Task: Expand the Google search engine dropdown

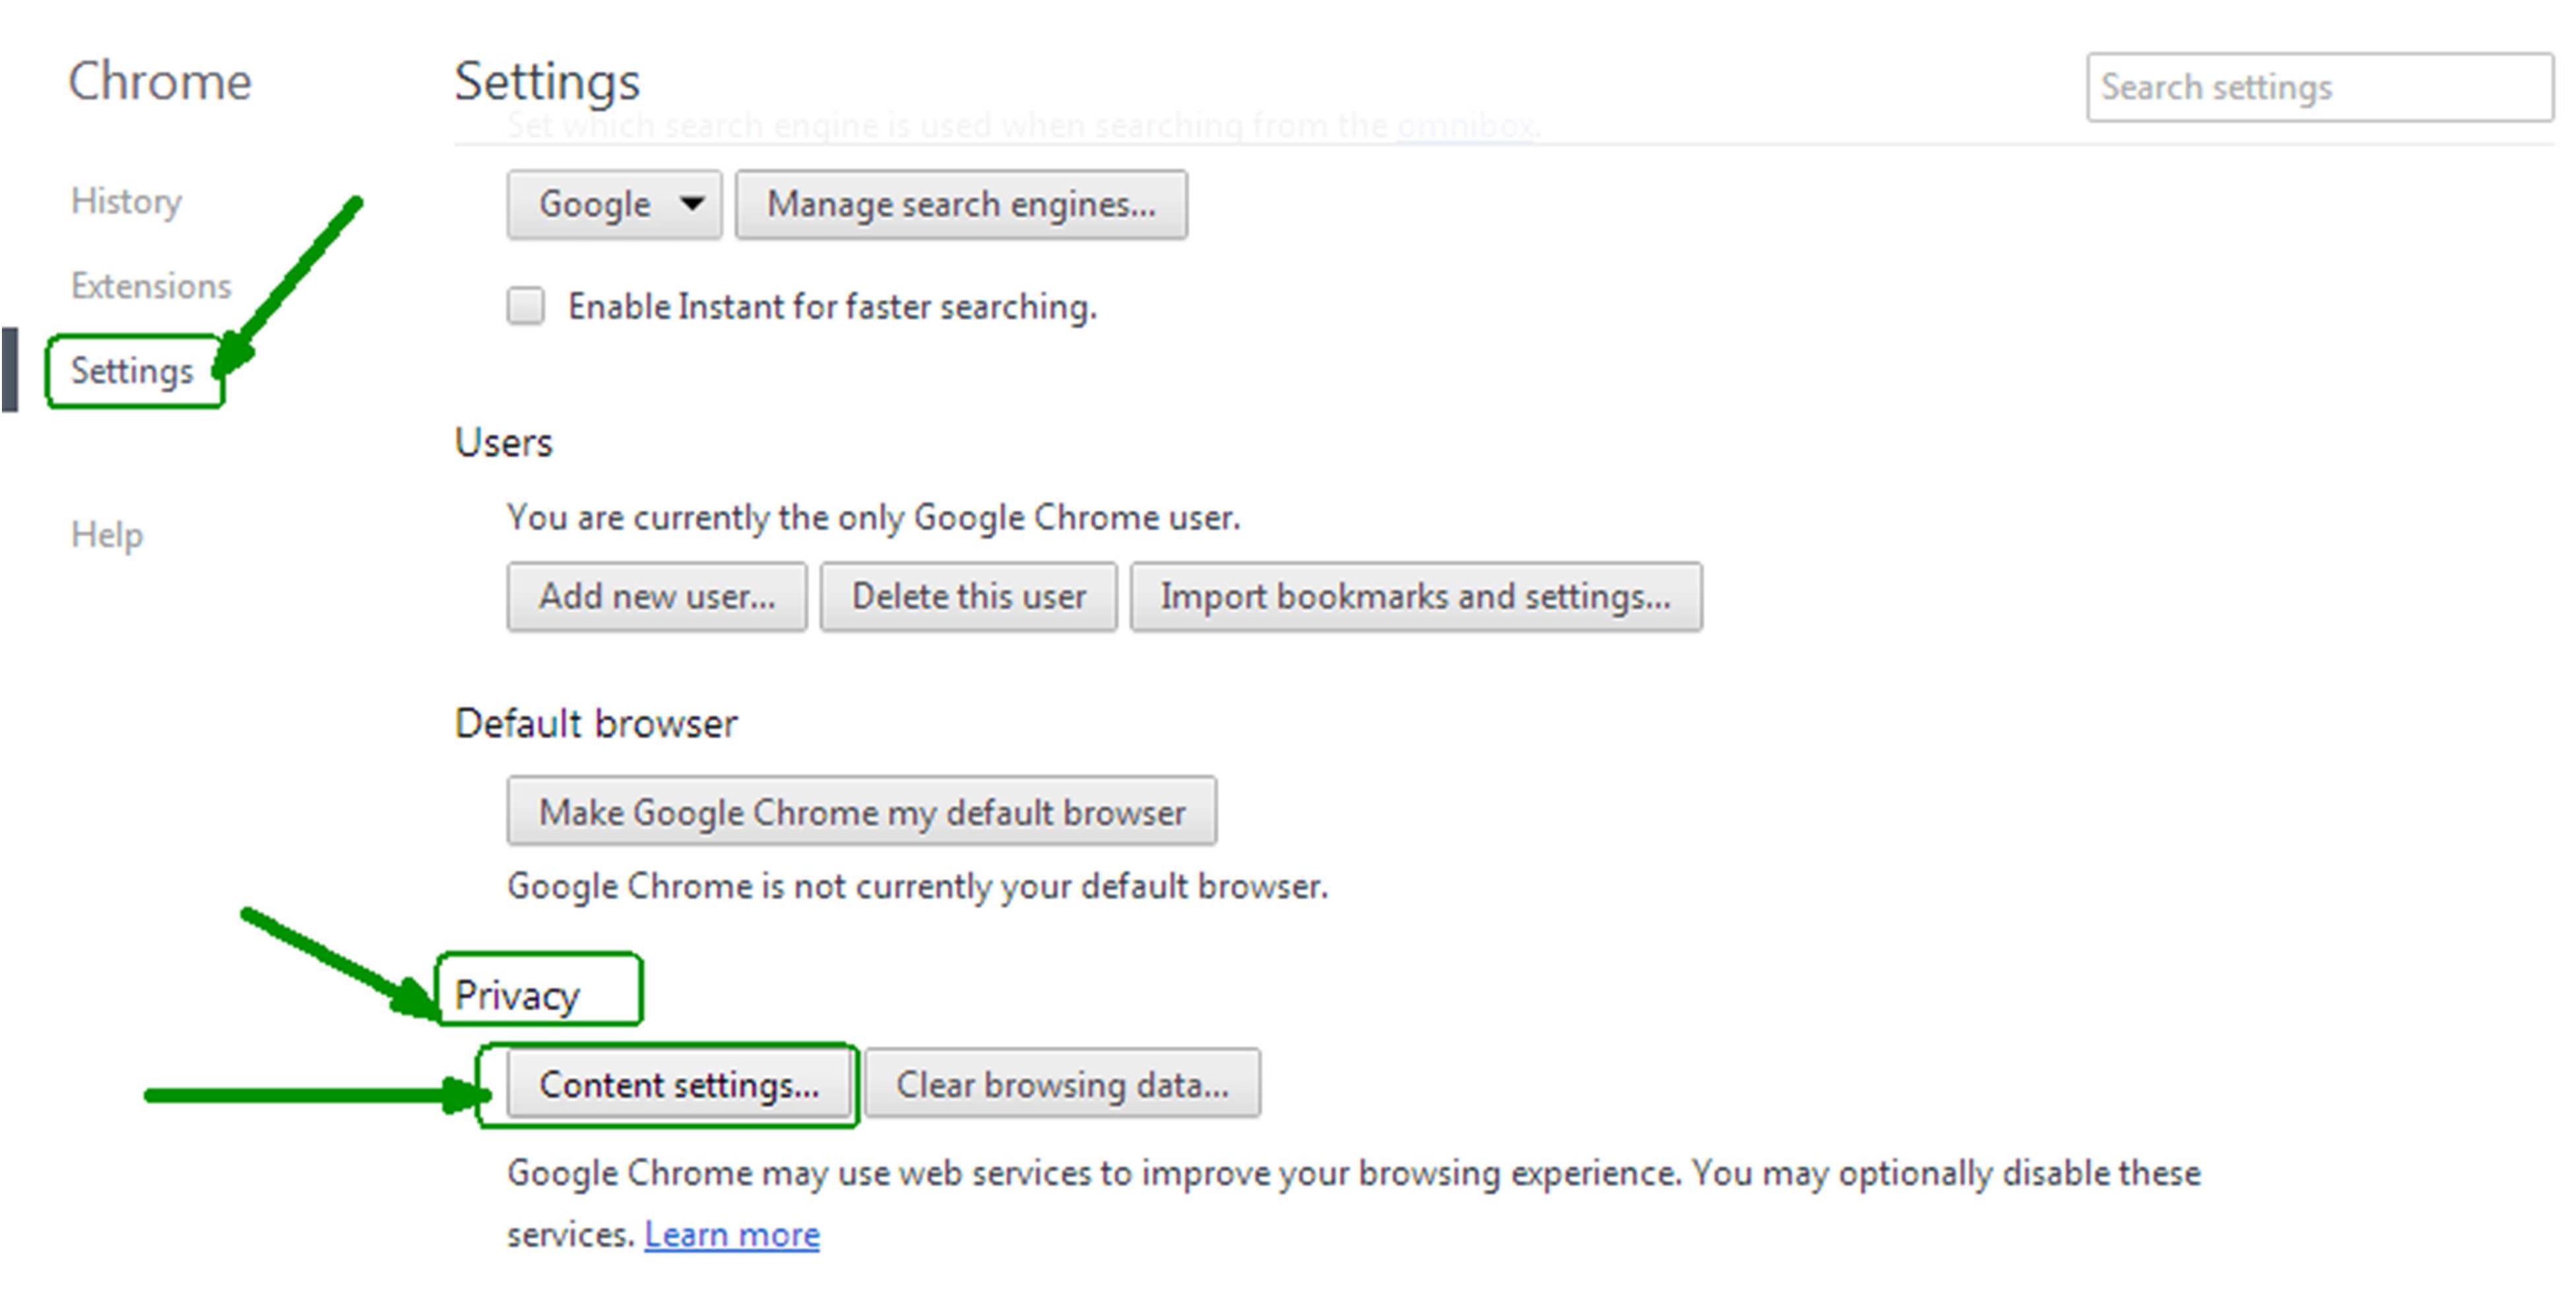Action: tap(614, 205)
